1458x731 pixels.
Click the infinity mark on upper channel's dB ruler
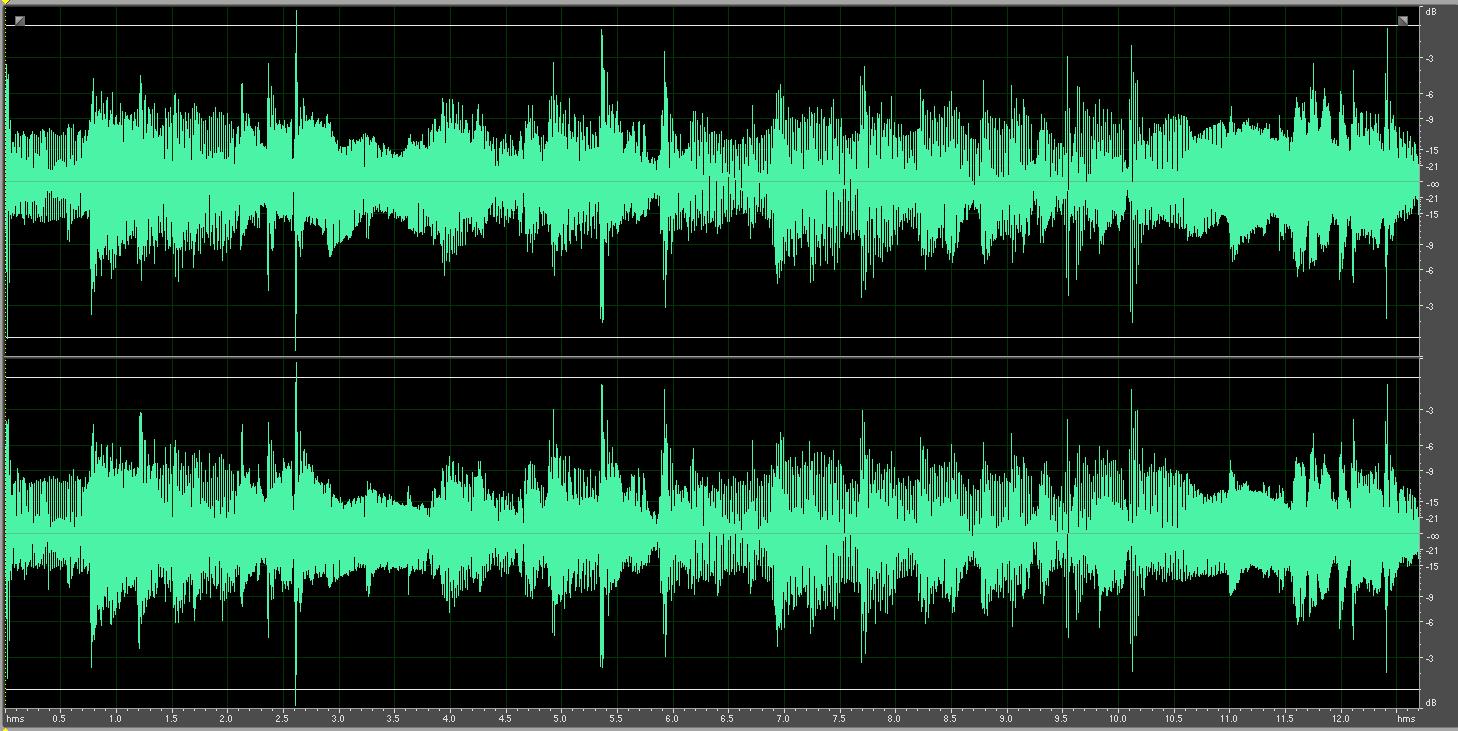pyautogui.click(x=1432, y=184)
